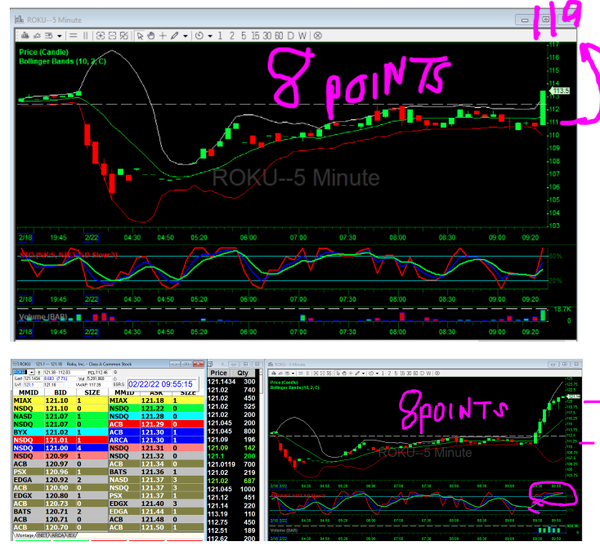Image resolution: width=600 pixels, height=546 pixels.
Task: Switch top chart to 15 minute interval
Action: (255, 35)
